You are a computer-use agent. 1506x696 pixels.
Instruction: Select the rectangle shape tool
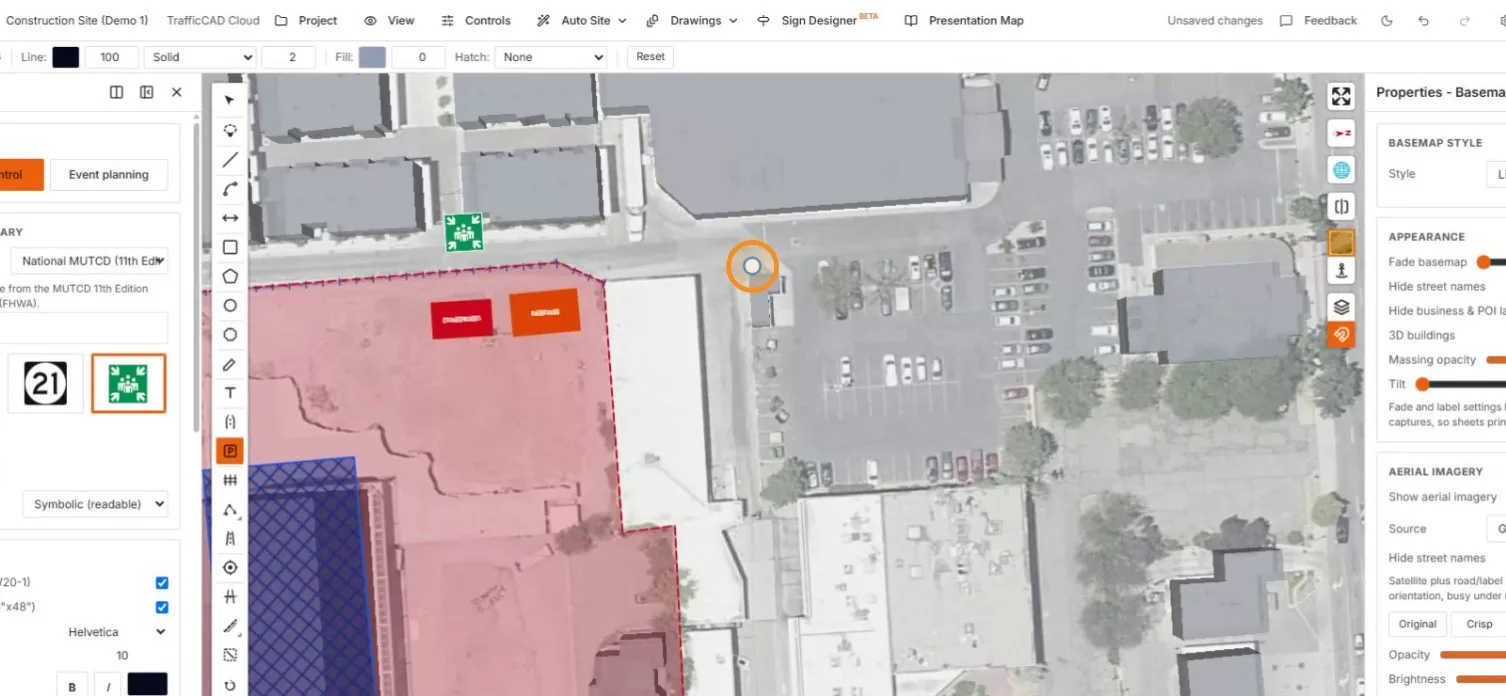point(230,247)
